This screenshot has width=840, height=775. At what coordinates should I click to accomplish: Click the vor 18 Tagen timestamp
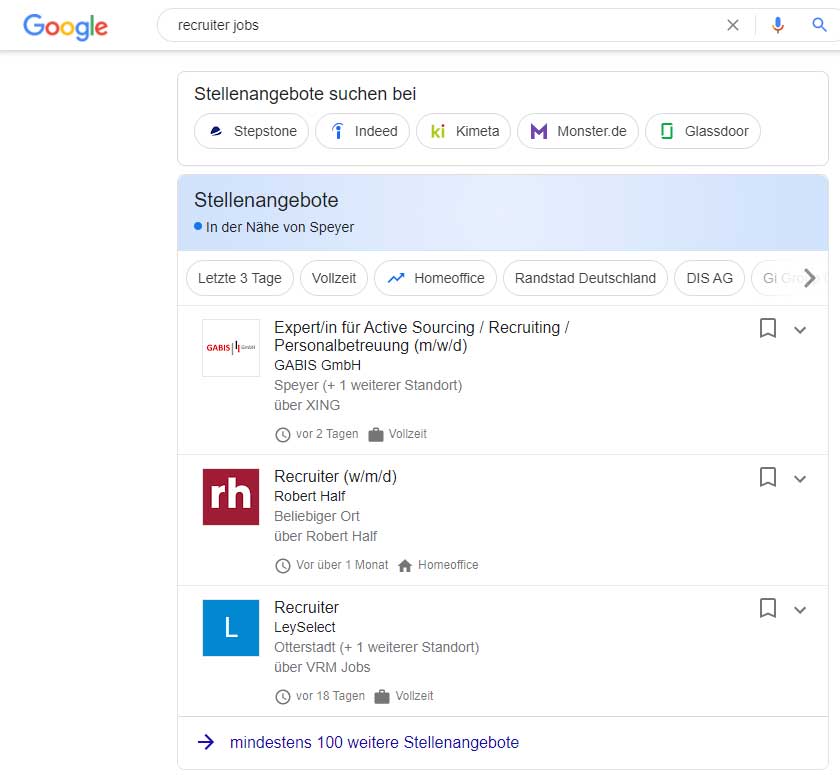point(330,696)
